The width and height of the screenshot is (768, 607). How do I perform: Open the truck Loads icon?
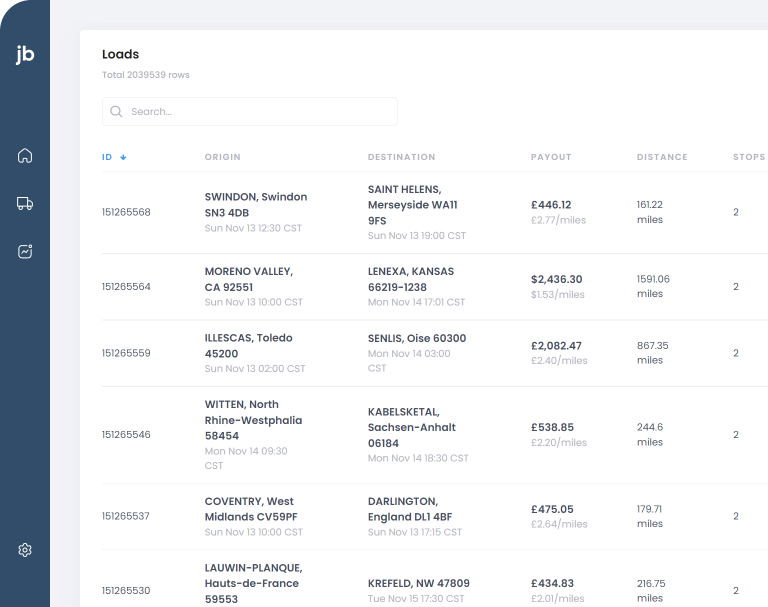25,203
